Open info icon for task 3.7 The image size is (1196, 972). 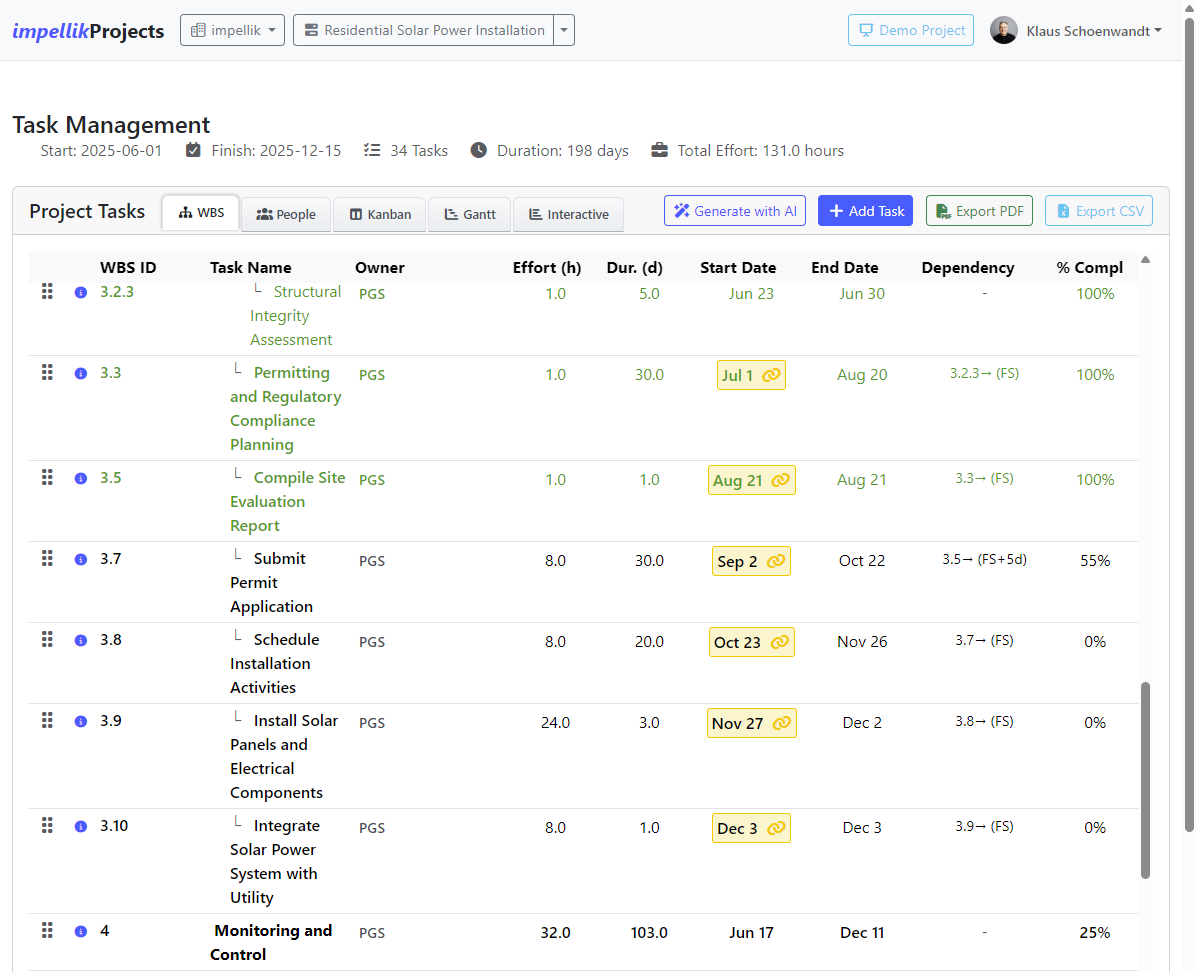81,559
